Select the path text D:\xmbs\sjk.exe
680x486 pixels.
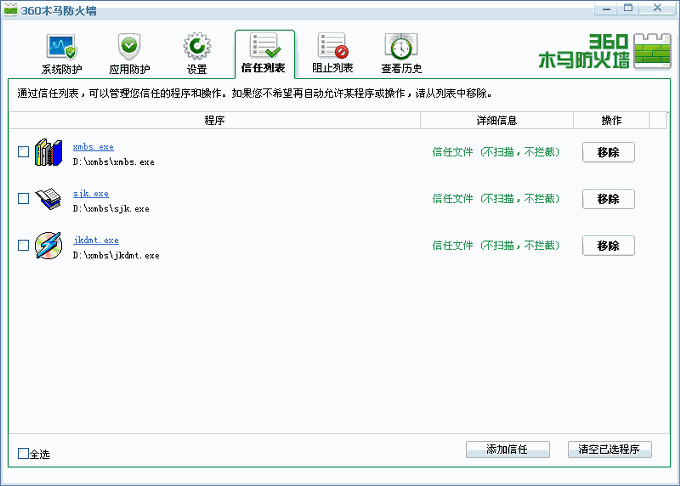[x=111, y=209]
